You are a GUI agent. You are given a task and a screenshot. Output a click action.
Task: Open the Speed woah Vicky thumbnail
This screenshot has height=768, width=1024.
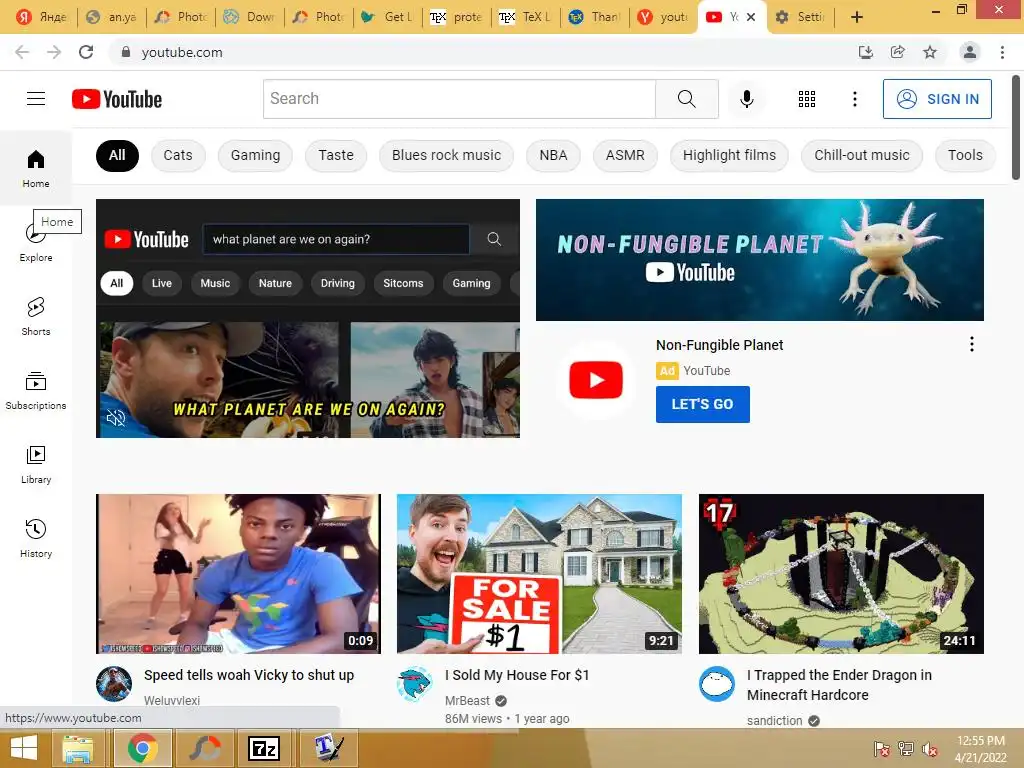[238, 574]
